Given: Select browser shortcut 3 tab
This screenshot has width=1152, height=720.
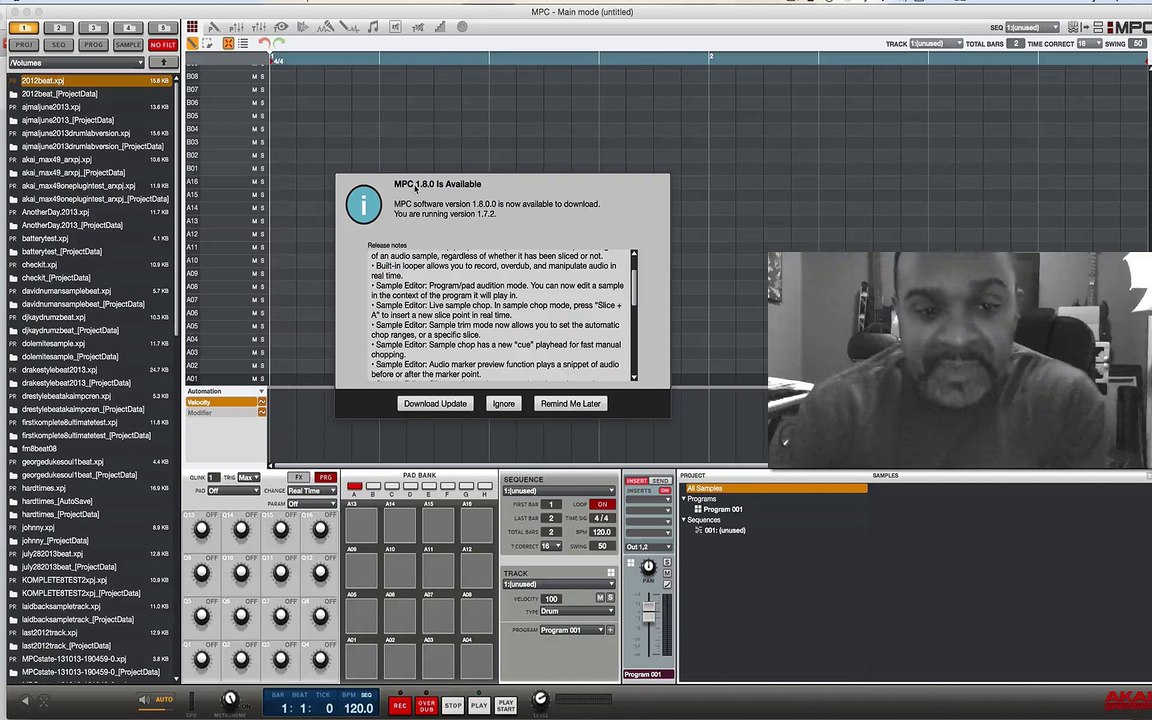Looking at the screenshot, I should point(93,28).
